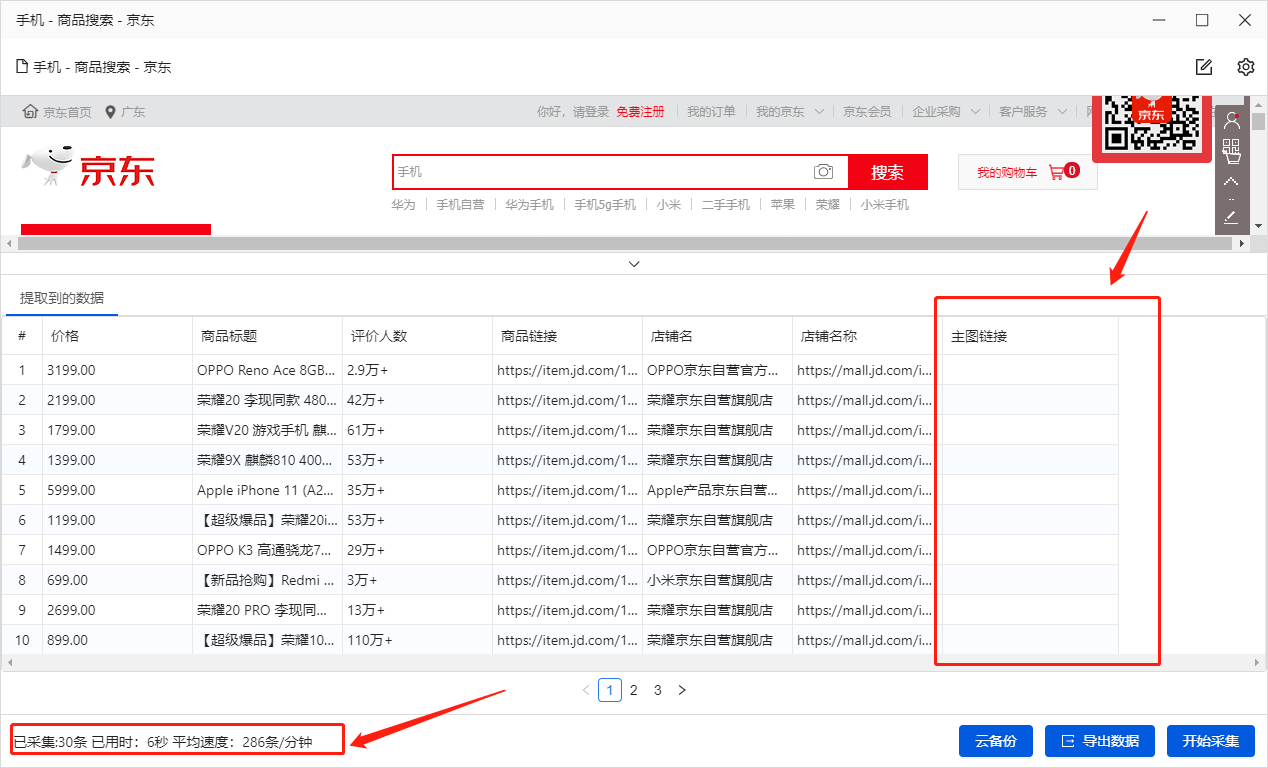
Task: Open the 京东会员 link
Action: [867, 112]
